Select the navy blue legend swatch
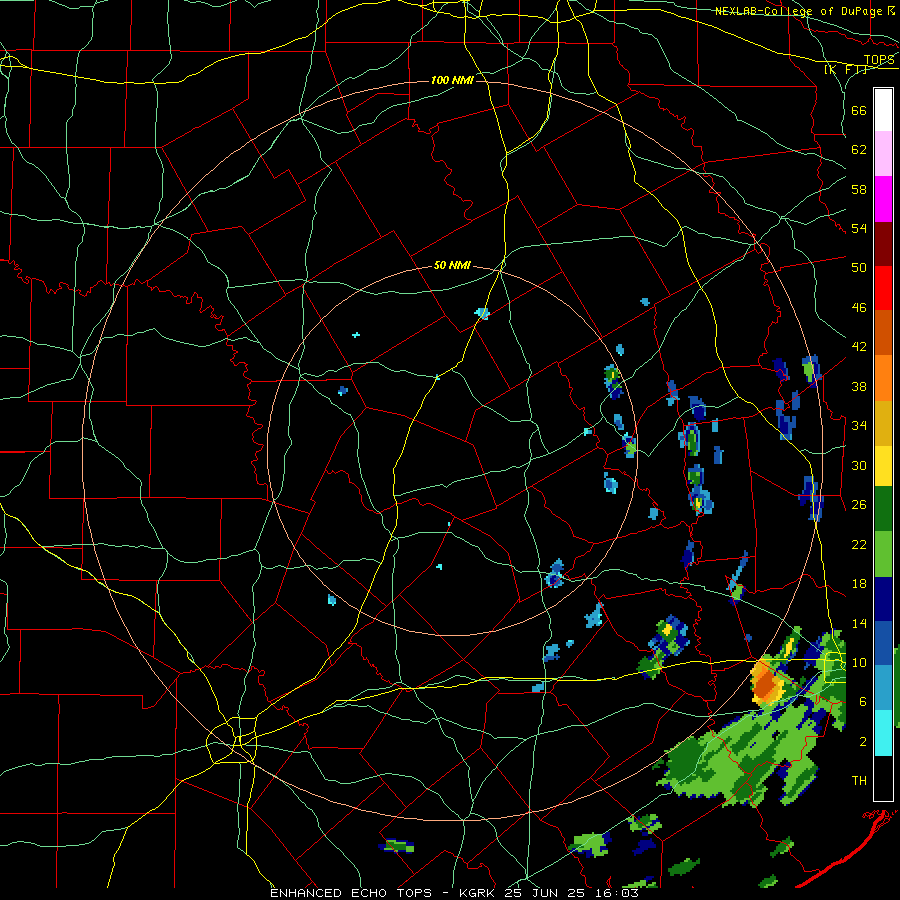This screenshot has width=900, height=900. coord(883,599)
